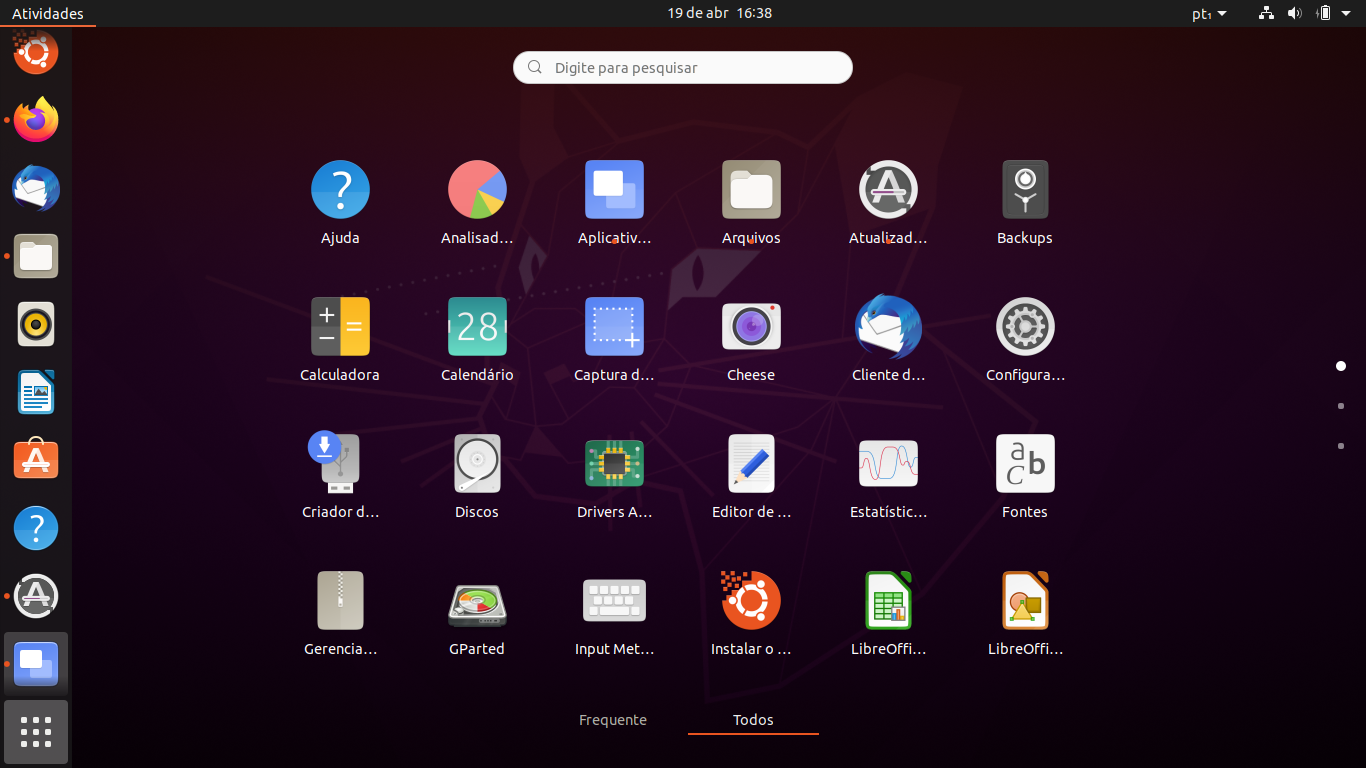Open LibreOffice Draw icon
Viewport: 1366px width, 768px height.
(x=1025, y=601)
